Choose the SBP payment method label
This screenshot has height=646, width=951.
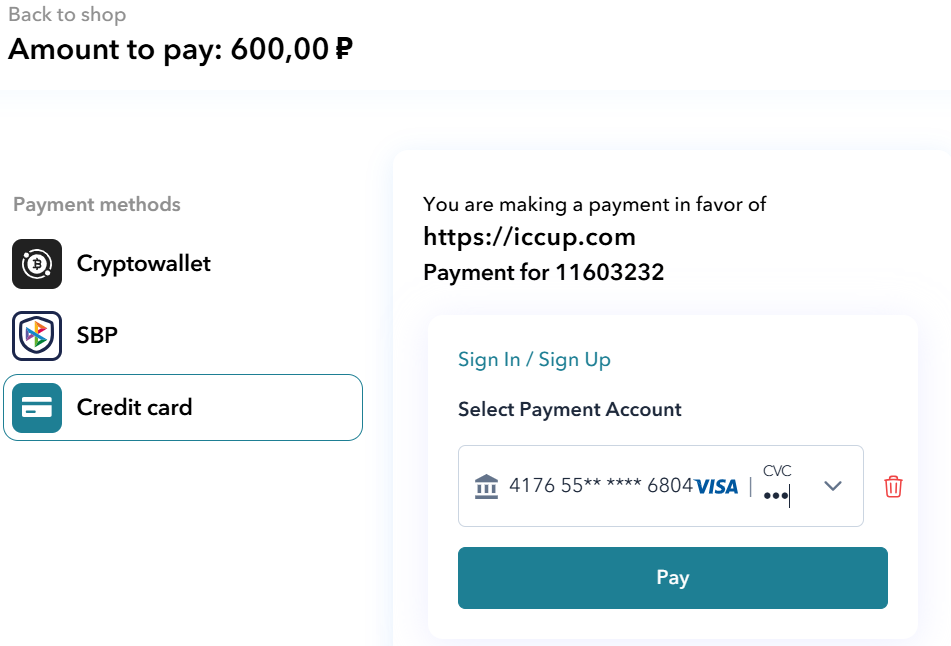coord(97,336)
